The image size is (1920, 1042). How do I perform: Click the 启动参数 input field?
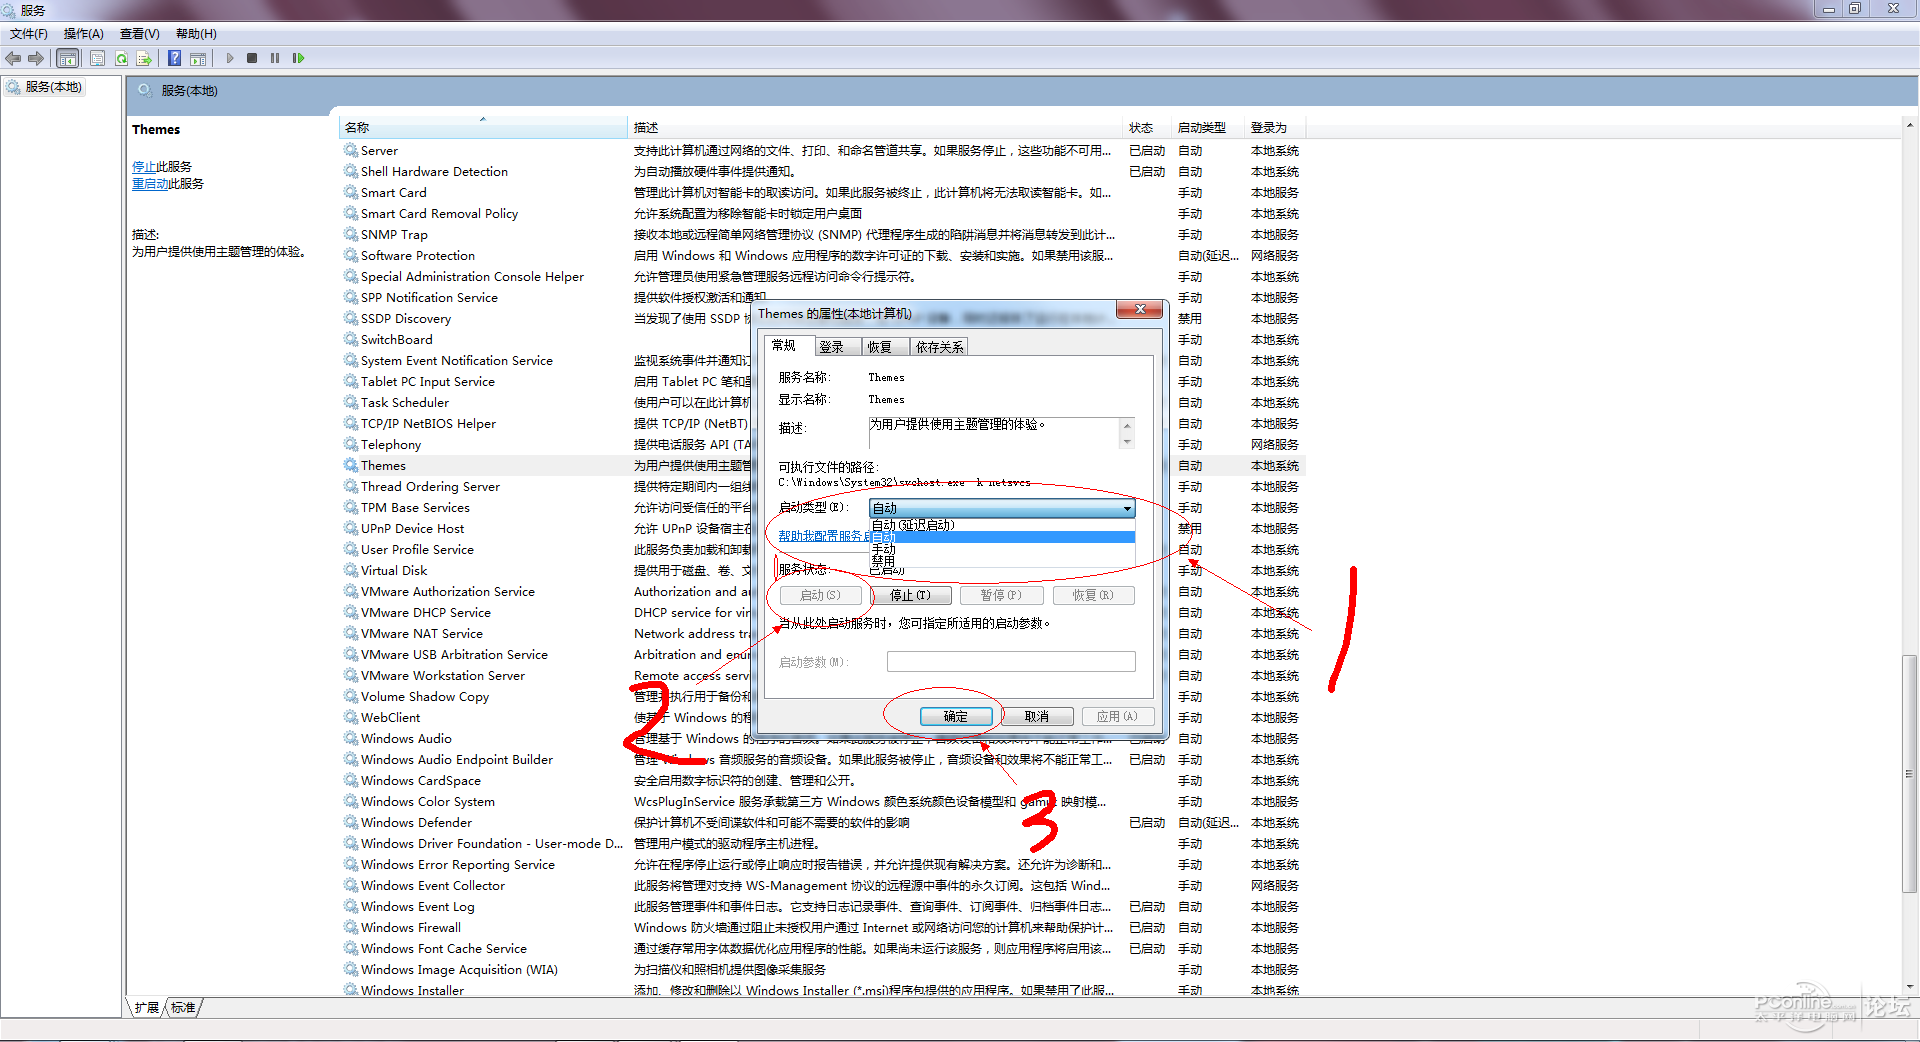click(1011, 661)
